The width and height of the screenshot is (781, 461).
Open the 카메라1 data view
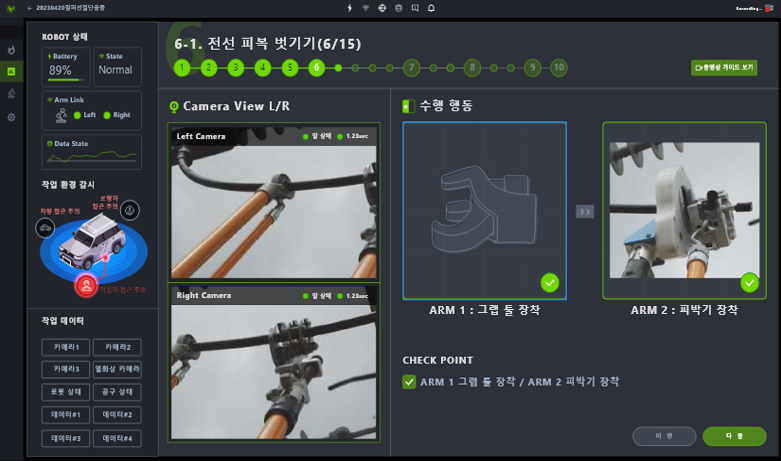tap(65, 347)
